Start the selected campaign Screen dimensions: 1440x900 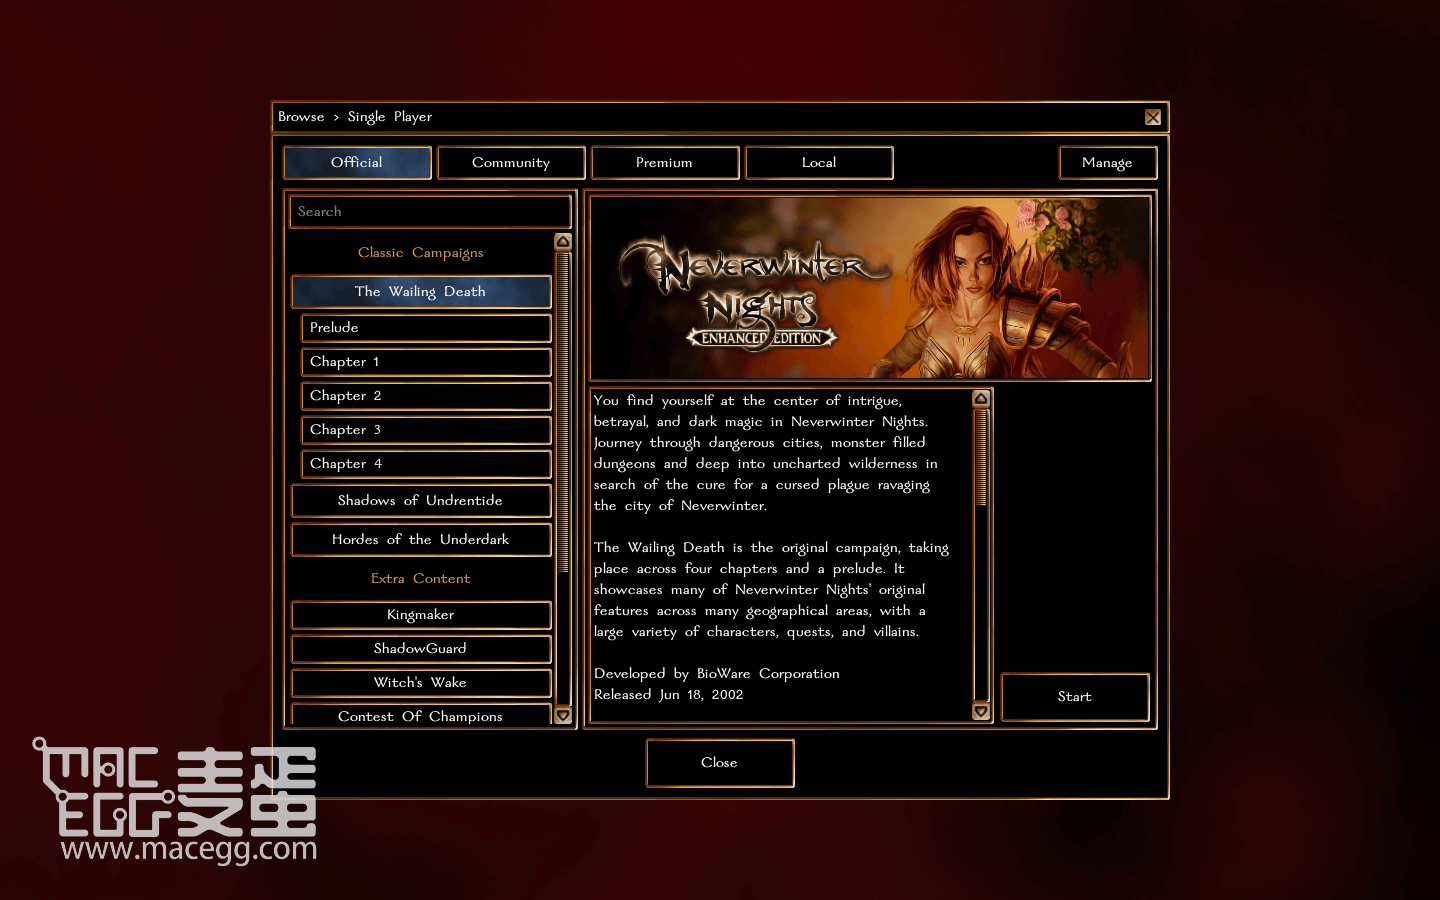tap(1075, 697)
